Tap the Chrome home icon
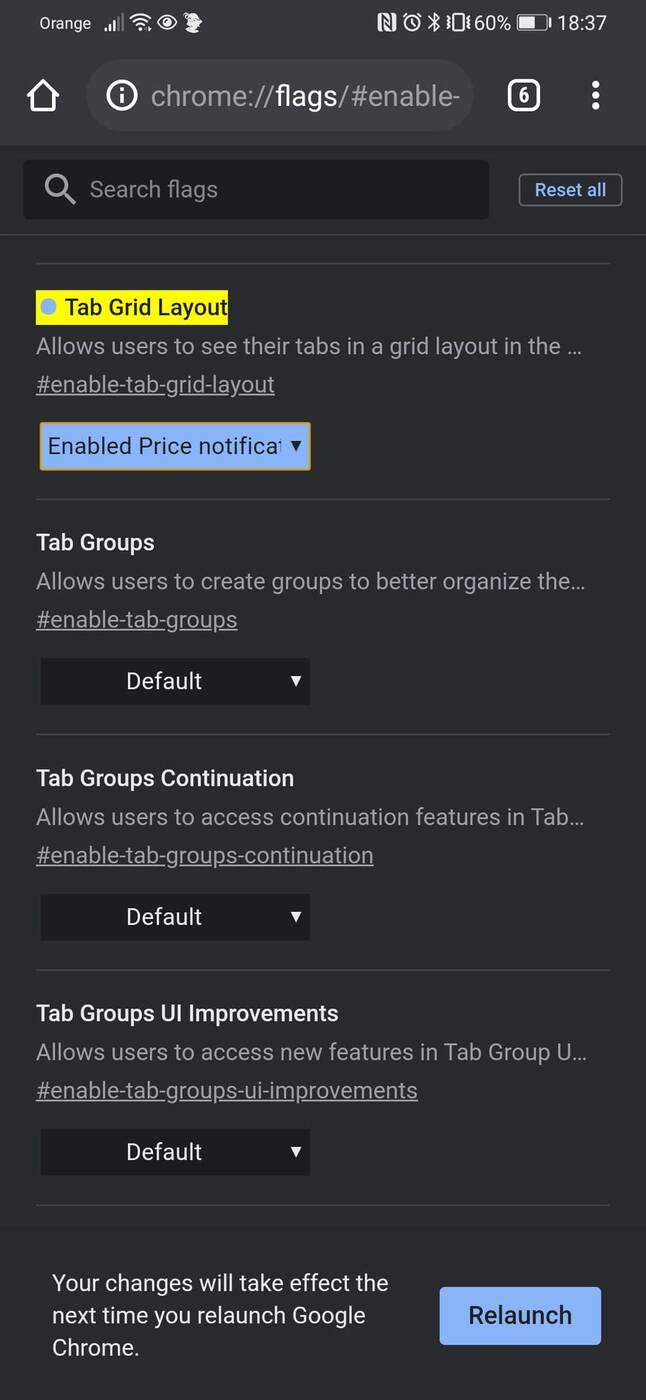This screenshot has width=646, height=1400. click(x=43, y=96)
